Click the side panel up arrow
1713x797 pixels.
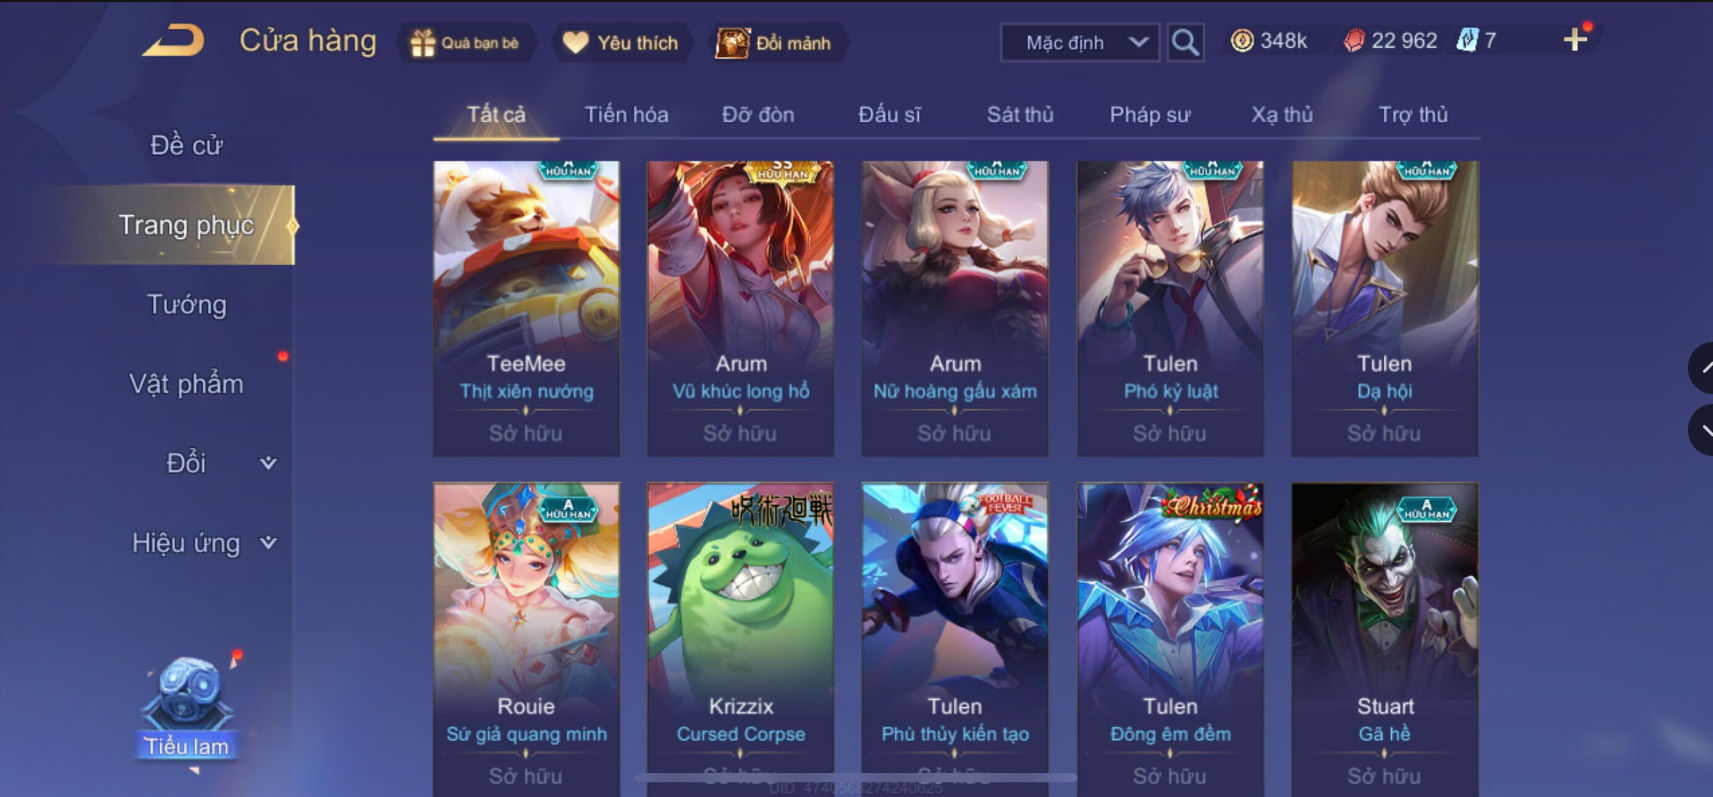pyautogui.click(x=1702, y=368)
